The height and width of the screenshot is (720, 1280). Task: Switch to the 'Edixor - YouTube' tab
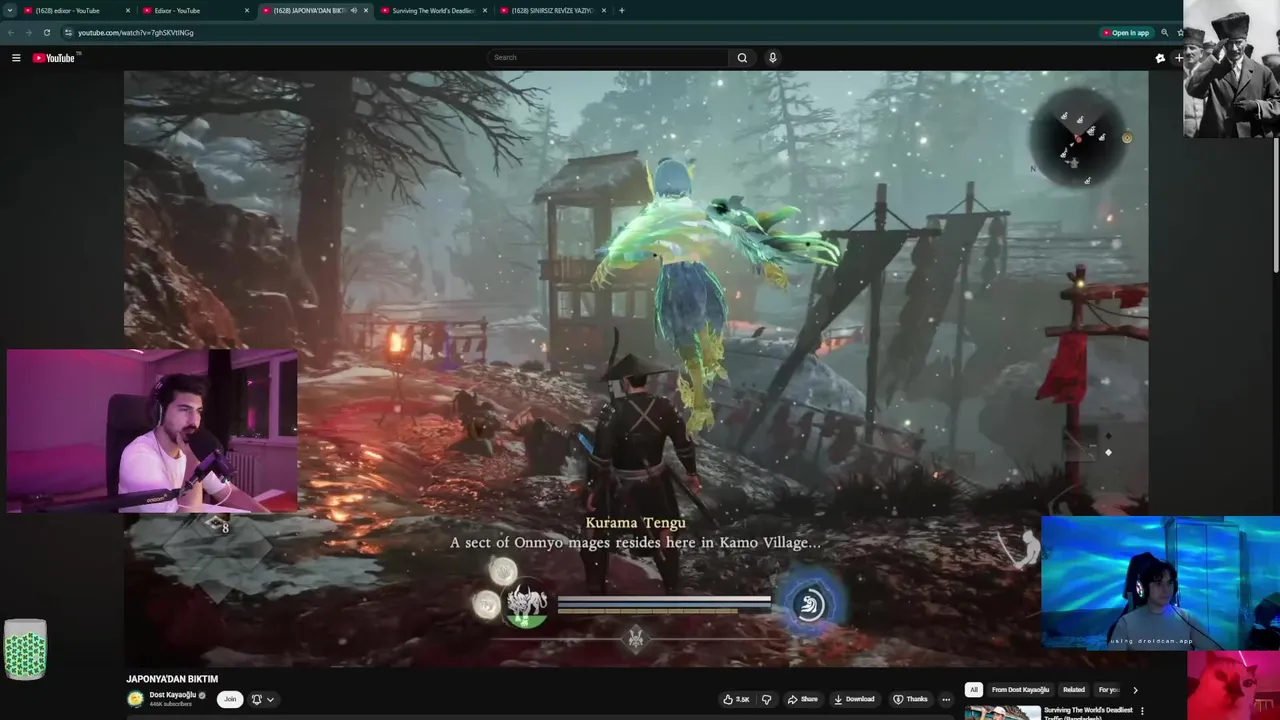pyautogui.click(x=195, y=11)
